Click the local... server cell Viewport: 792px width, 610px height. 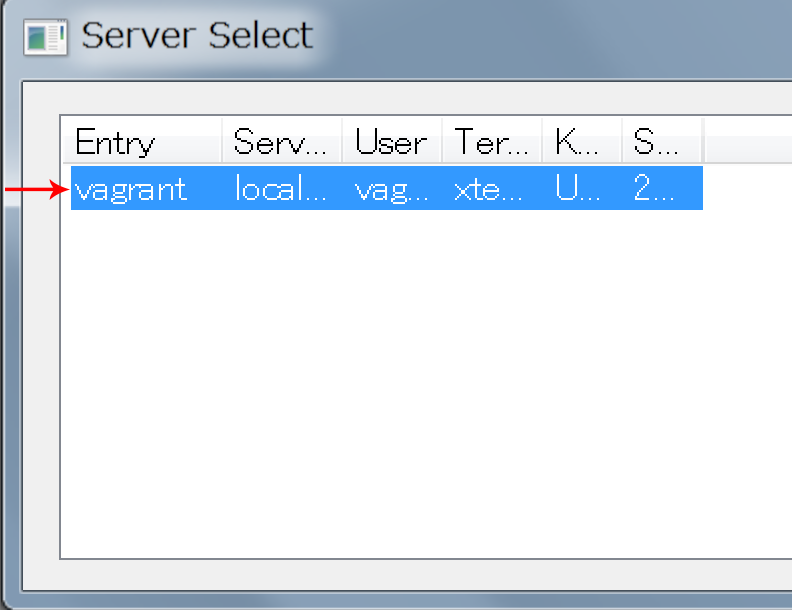(x=281, y=189)
